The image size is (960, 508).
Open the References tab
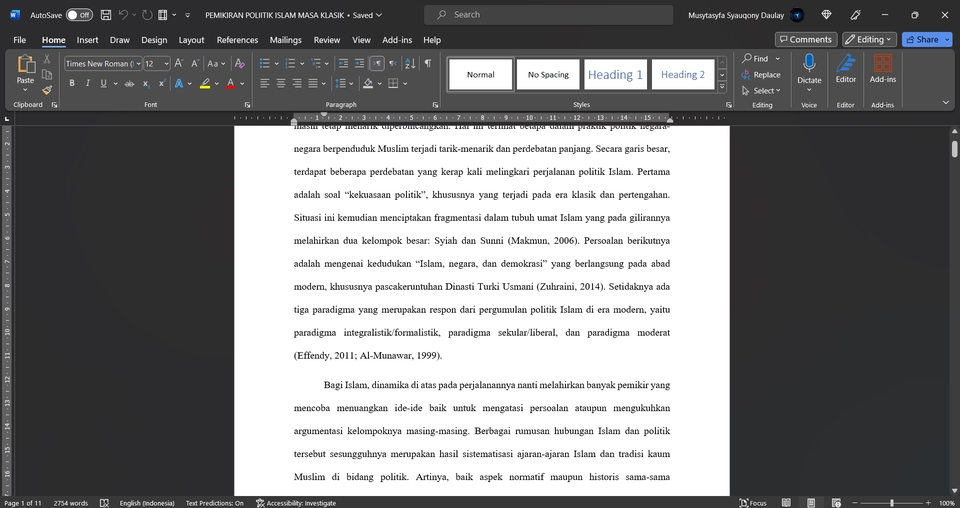[x=237, y=40]
